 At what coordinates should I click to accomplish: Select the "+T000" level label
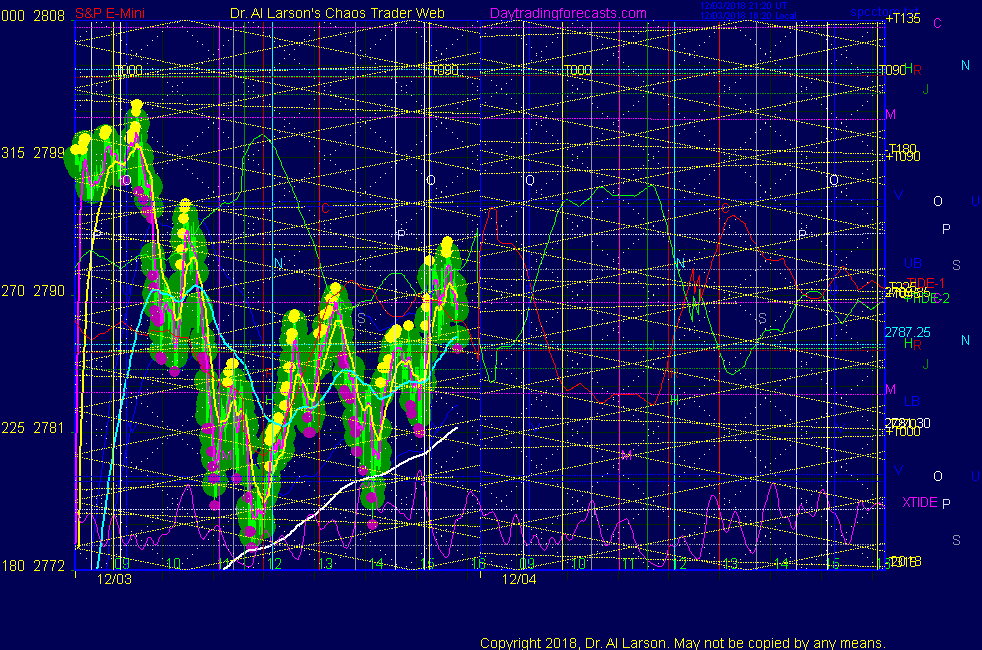coord(903,431)
